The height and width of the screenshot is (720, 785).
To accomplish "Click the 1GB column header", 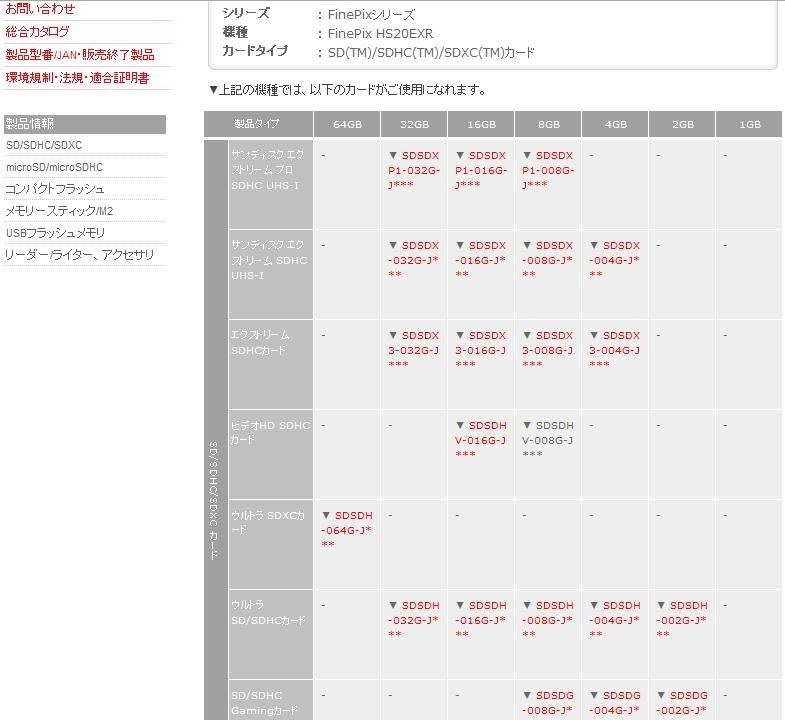I will [x=749, y=124].
